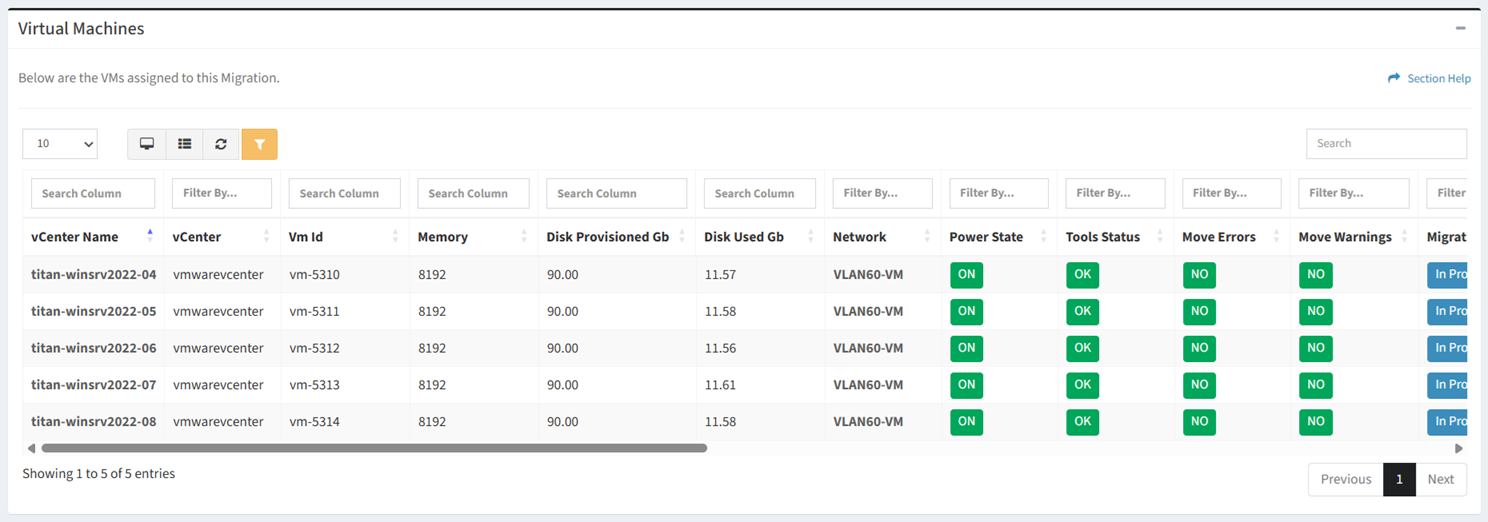The height and width of the screenshot is (522, 1488).
Task: Focus the global Search box
Action: point(1386,143)
